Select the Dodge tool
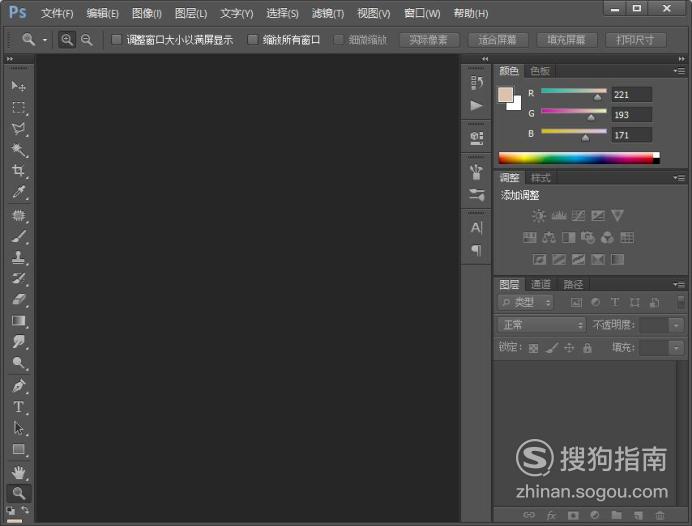This screenshot has height=526, width=692. pyautogui.click(x=19, y=363)
